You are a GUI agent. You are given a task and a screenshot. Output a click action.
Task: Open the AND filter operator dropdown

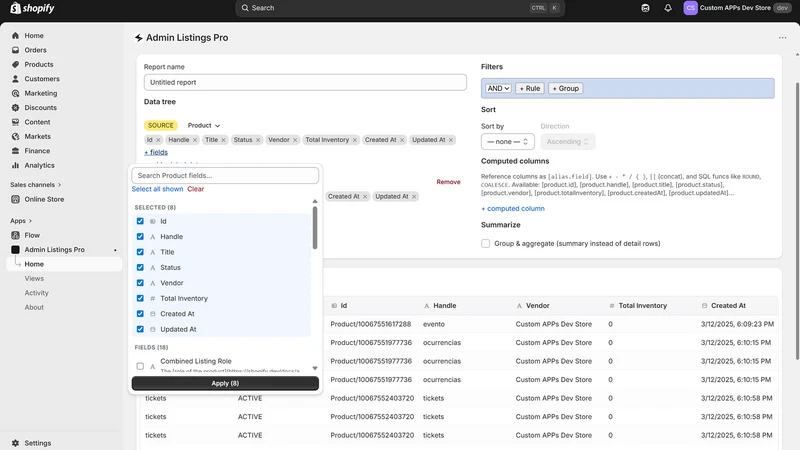497,88
